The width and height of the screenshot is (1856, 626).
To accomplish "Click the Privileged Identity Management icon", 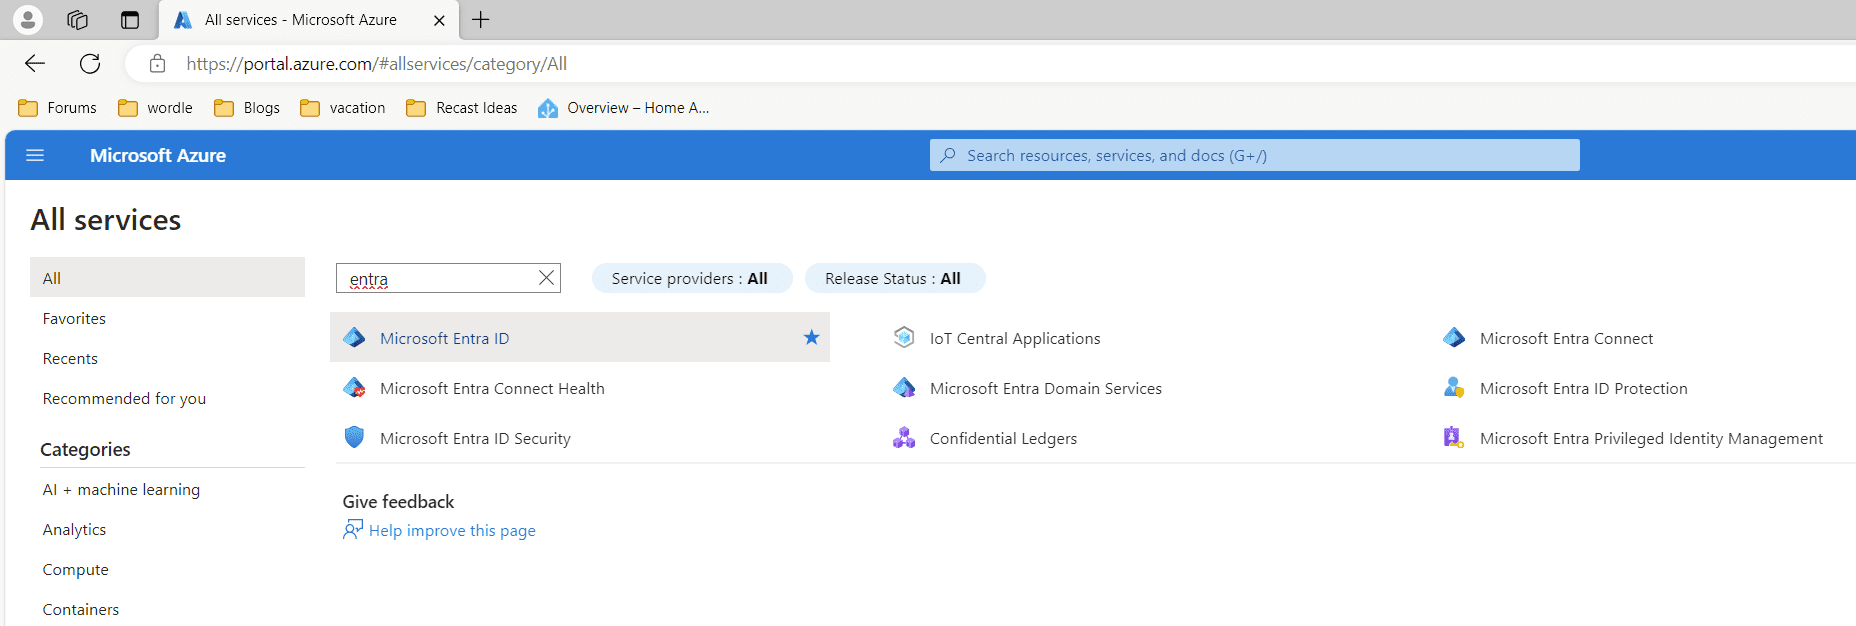I will click(1454, 438).
